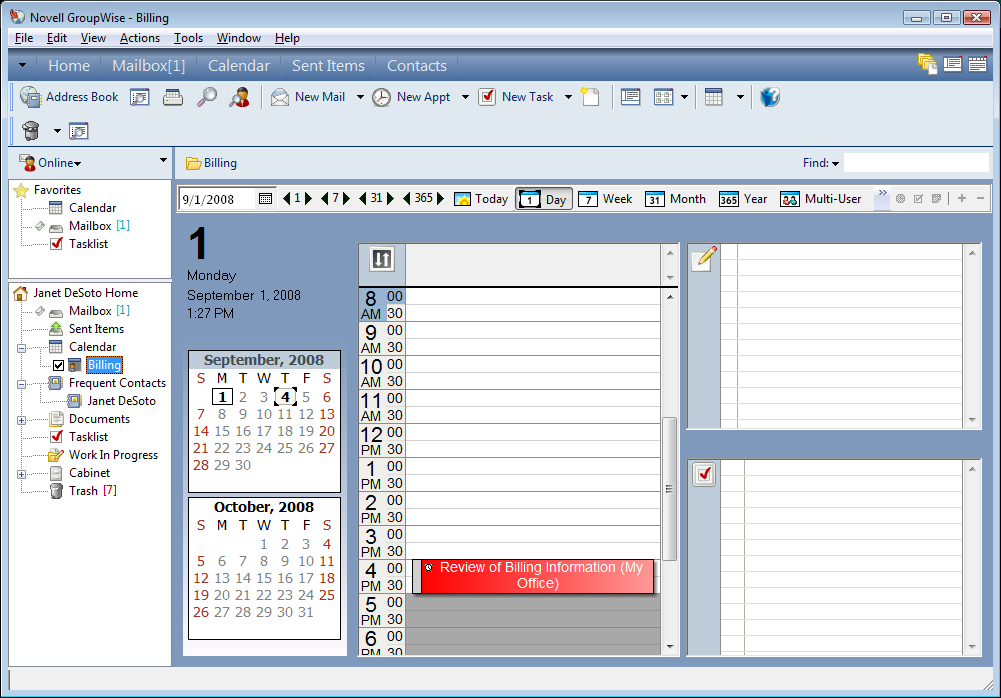Open the folder list header dropdown arrow
The image size is (1001, 698).
pyautogui.click(x=163, y=160)
